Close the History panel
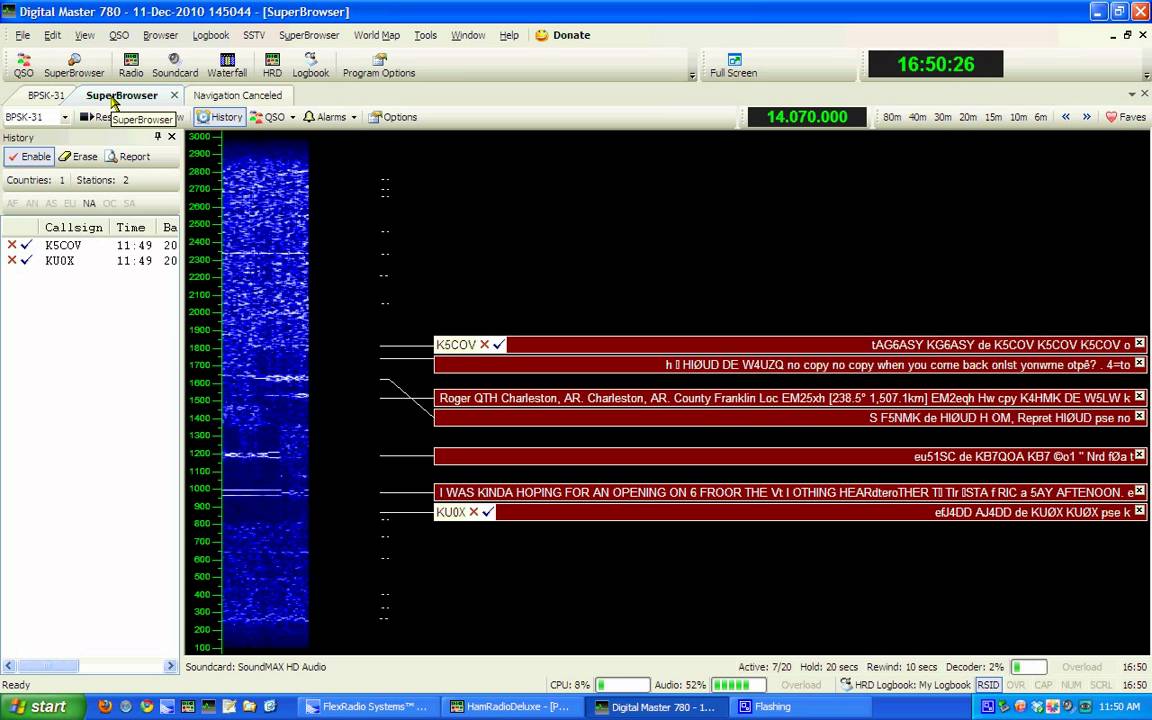Screen dimensions: 1152x720 point(172,137)
